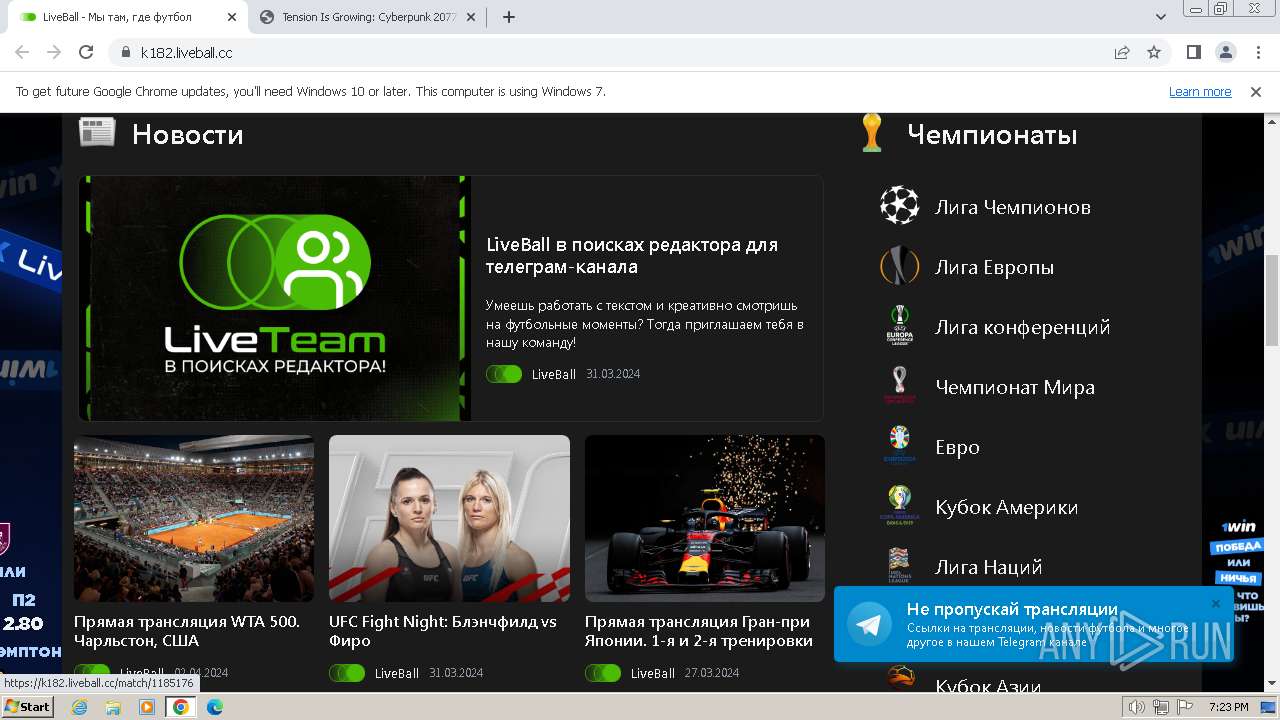The width and height of the screenshot is (1280, 720).
Task: Open the World Cup logo icon
Action: (899, 386)
